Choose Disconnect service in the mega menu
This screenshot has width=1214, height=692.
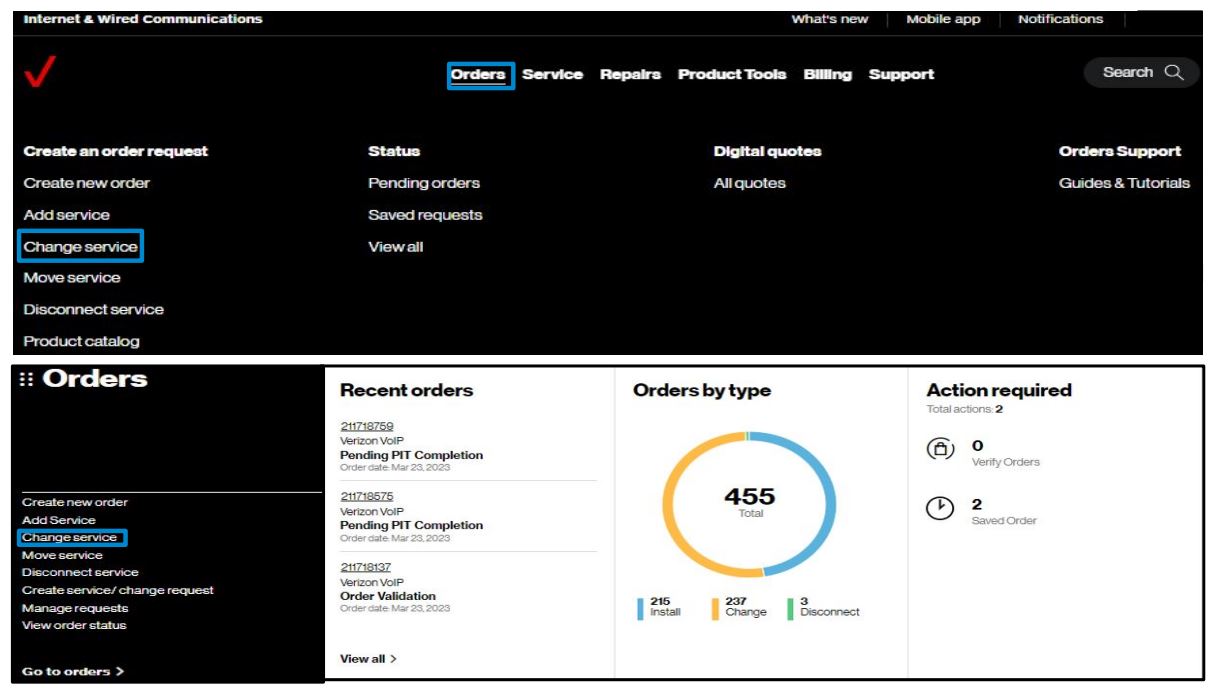(94, 310)
